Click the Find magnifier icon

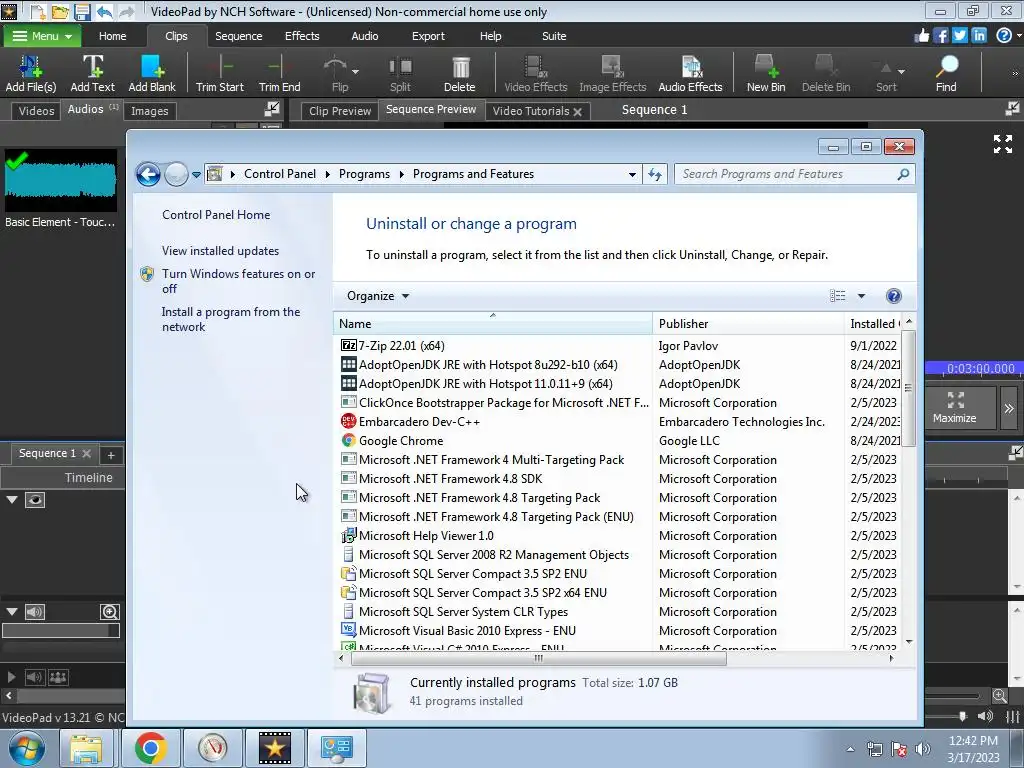tap(946, 73)
